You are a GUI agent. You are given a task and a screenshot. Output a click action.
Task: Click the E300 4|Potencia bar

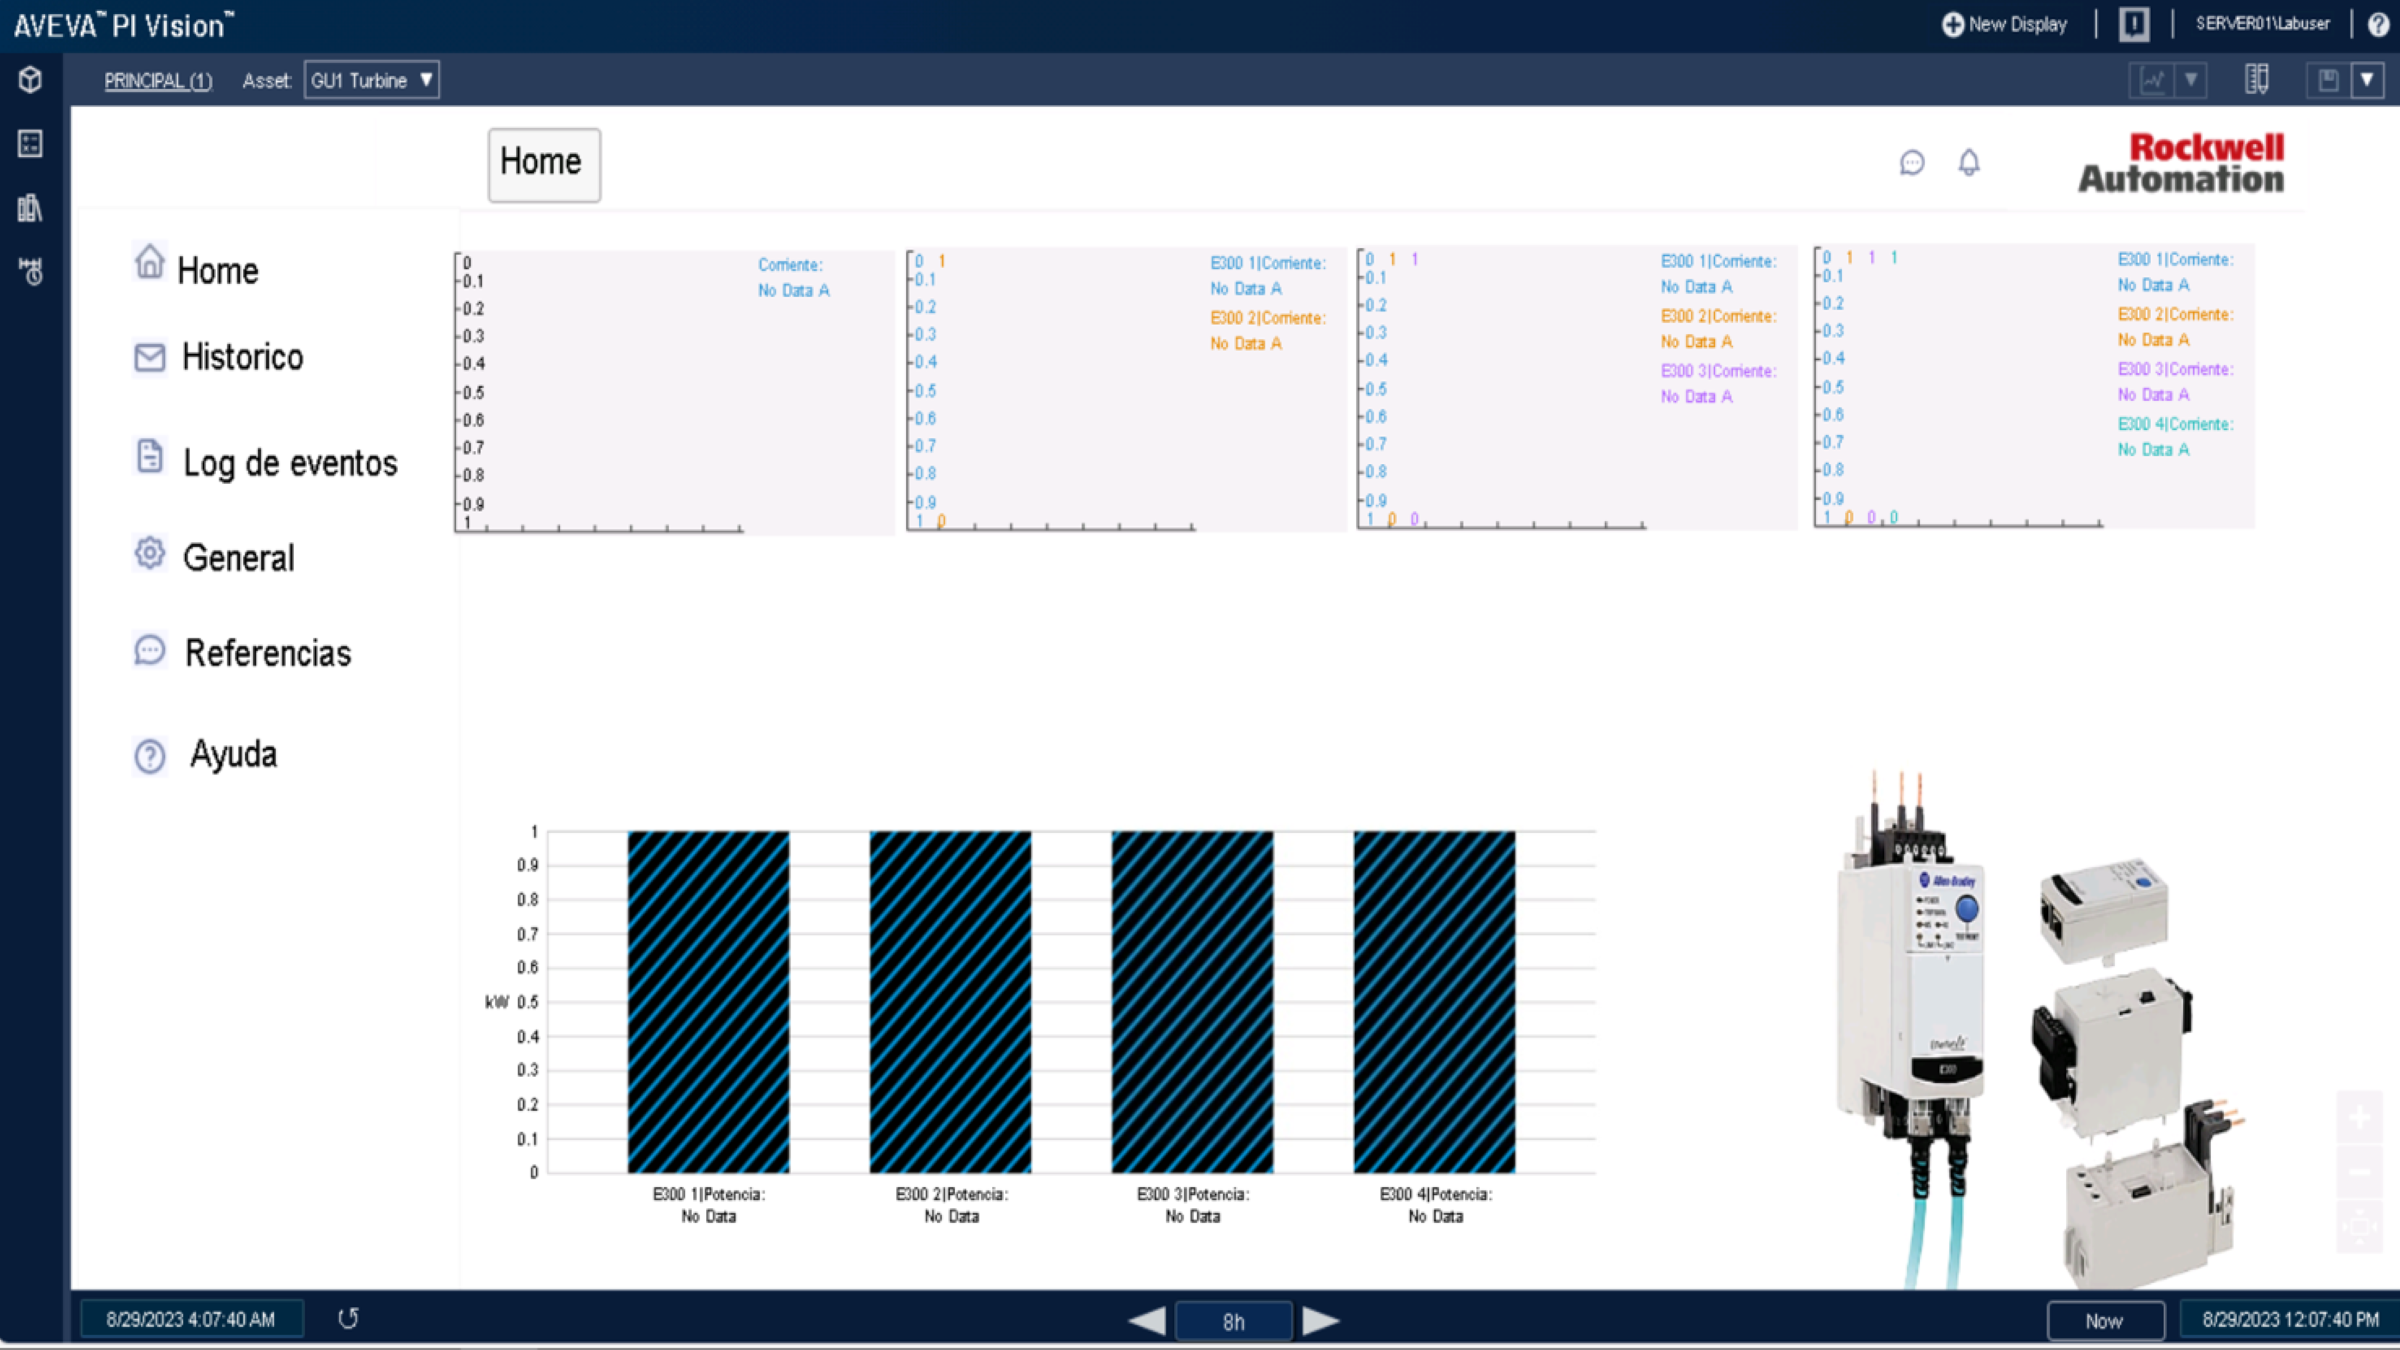pyautogui.click(x=1434, y=1002)
